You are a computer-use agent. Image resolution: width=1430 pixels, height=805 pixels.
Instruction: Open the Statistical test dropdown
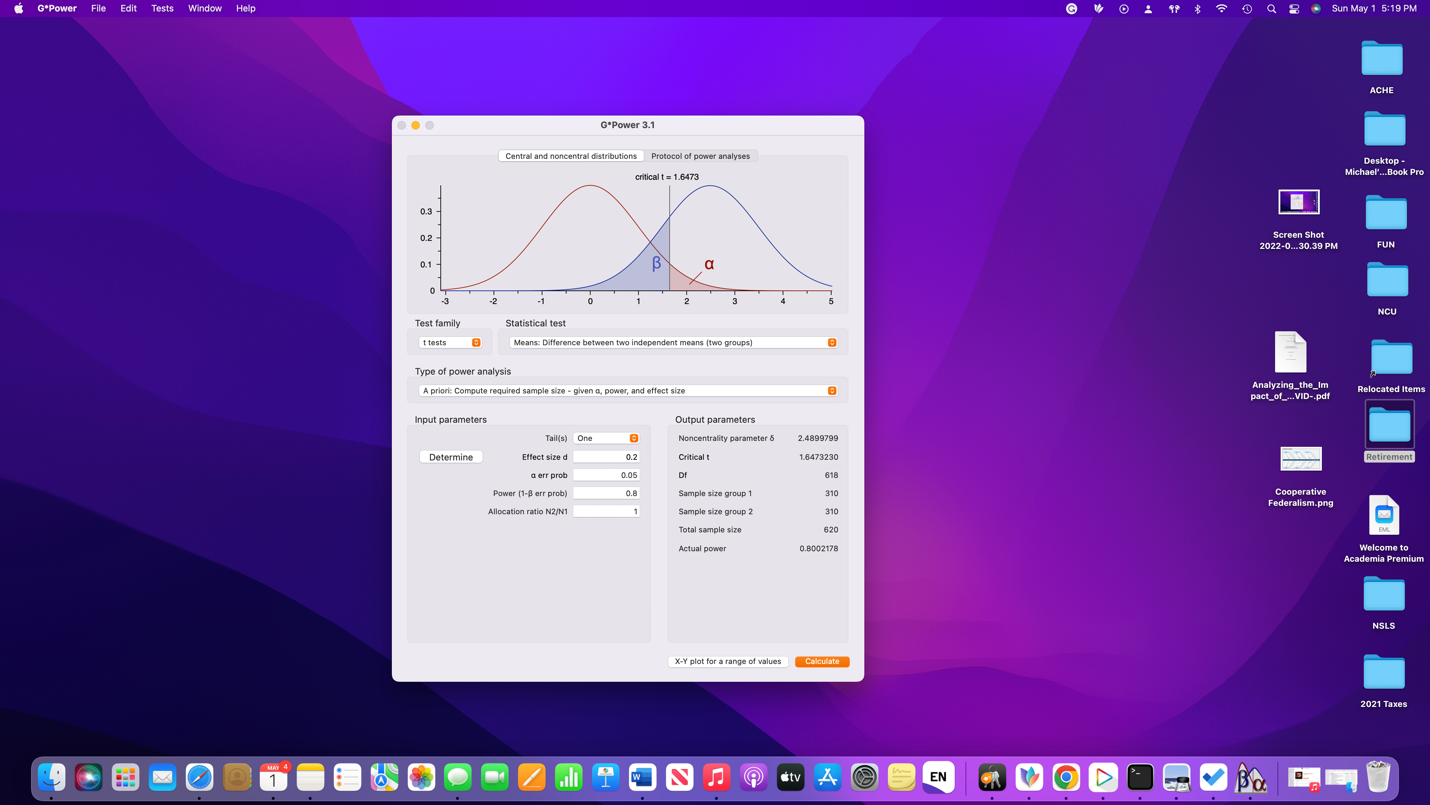point(673,343)
